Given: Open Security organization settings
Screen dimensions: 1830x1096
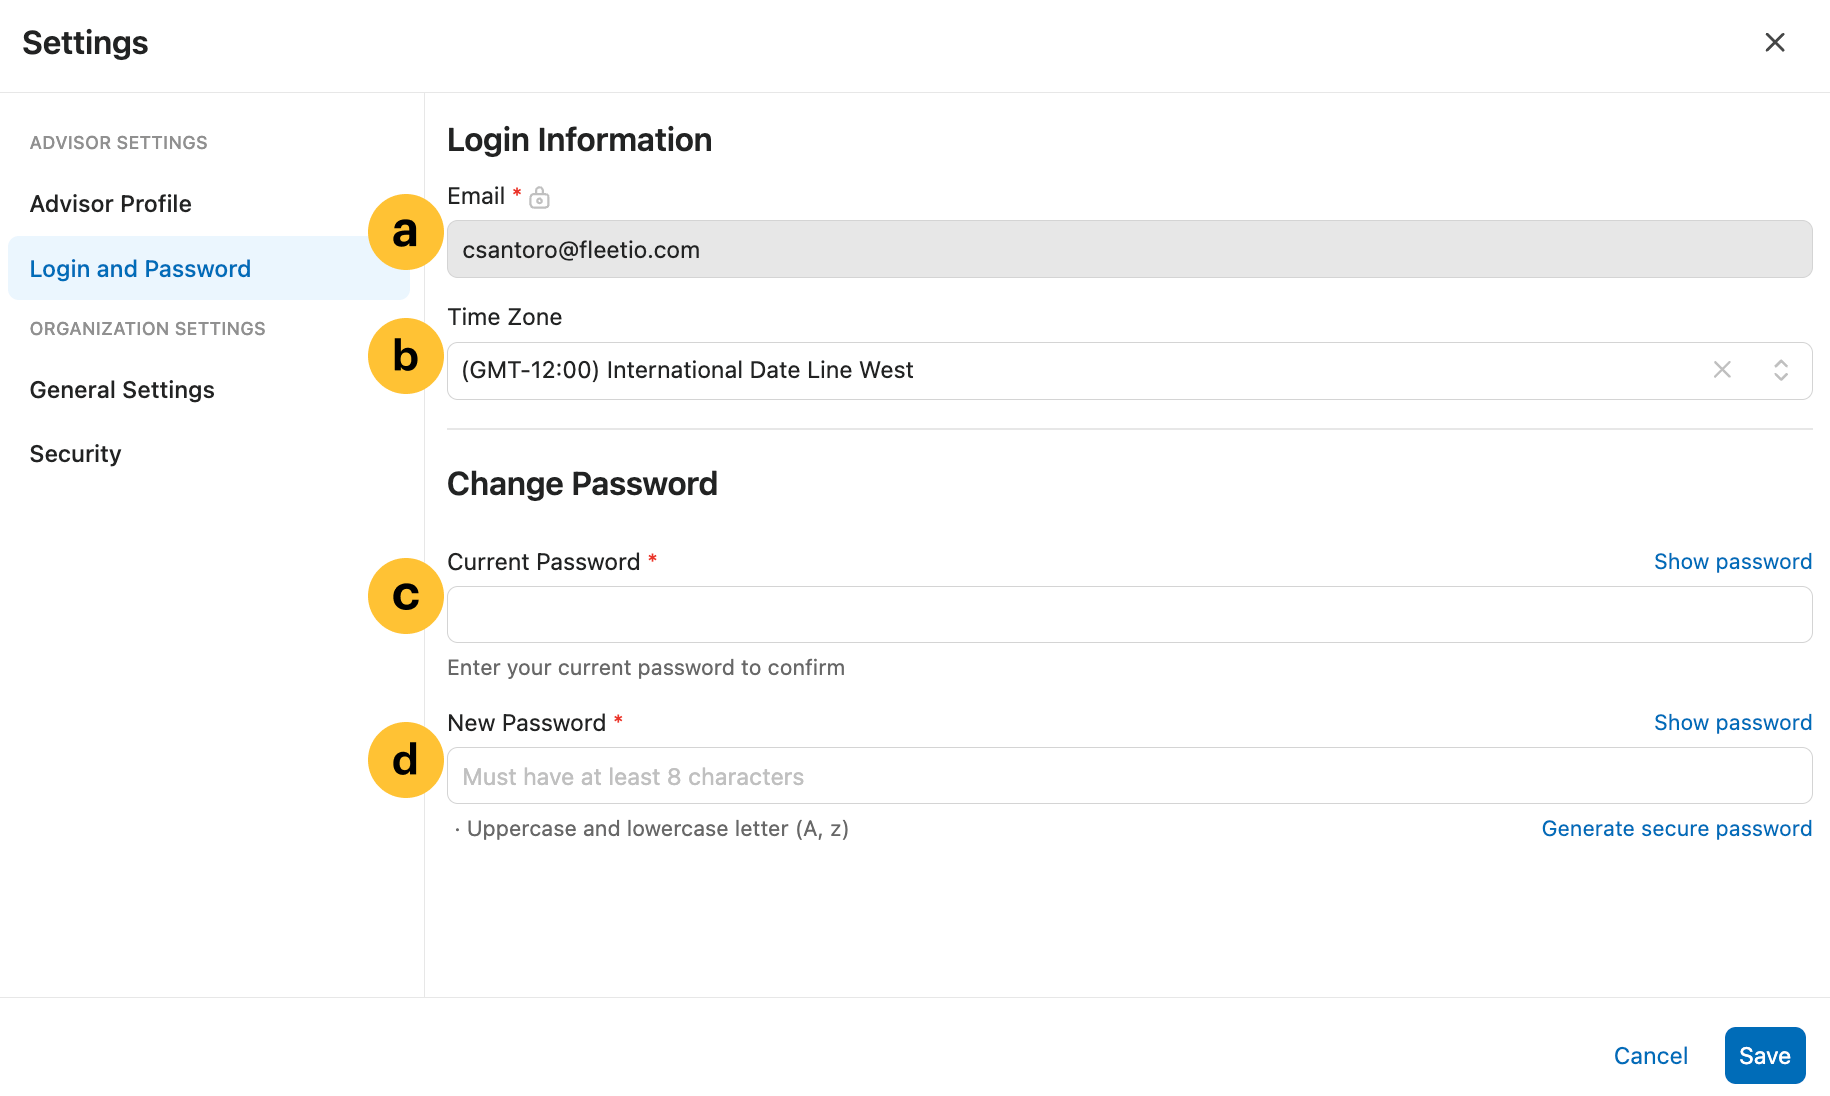Looking at the screenshot, I should (x=76, y=454).
